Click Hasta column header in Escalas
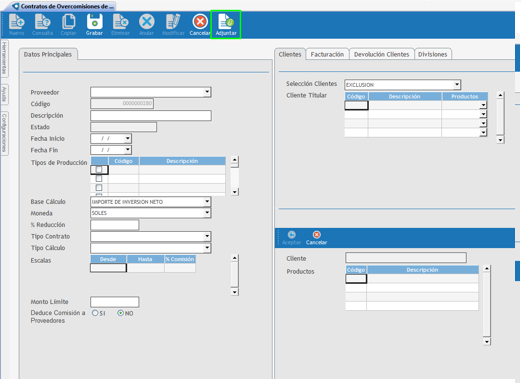Viewport: 521px width, 384px height. pos(145,259)
